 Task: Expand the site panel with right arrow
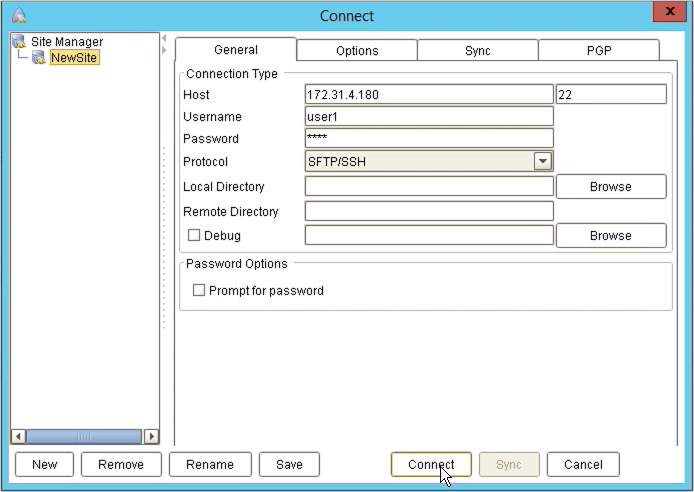coord(164,50)
